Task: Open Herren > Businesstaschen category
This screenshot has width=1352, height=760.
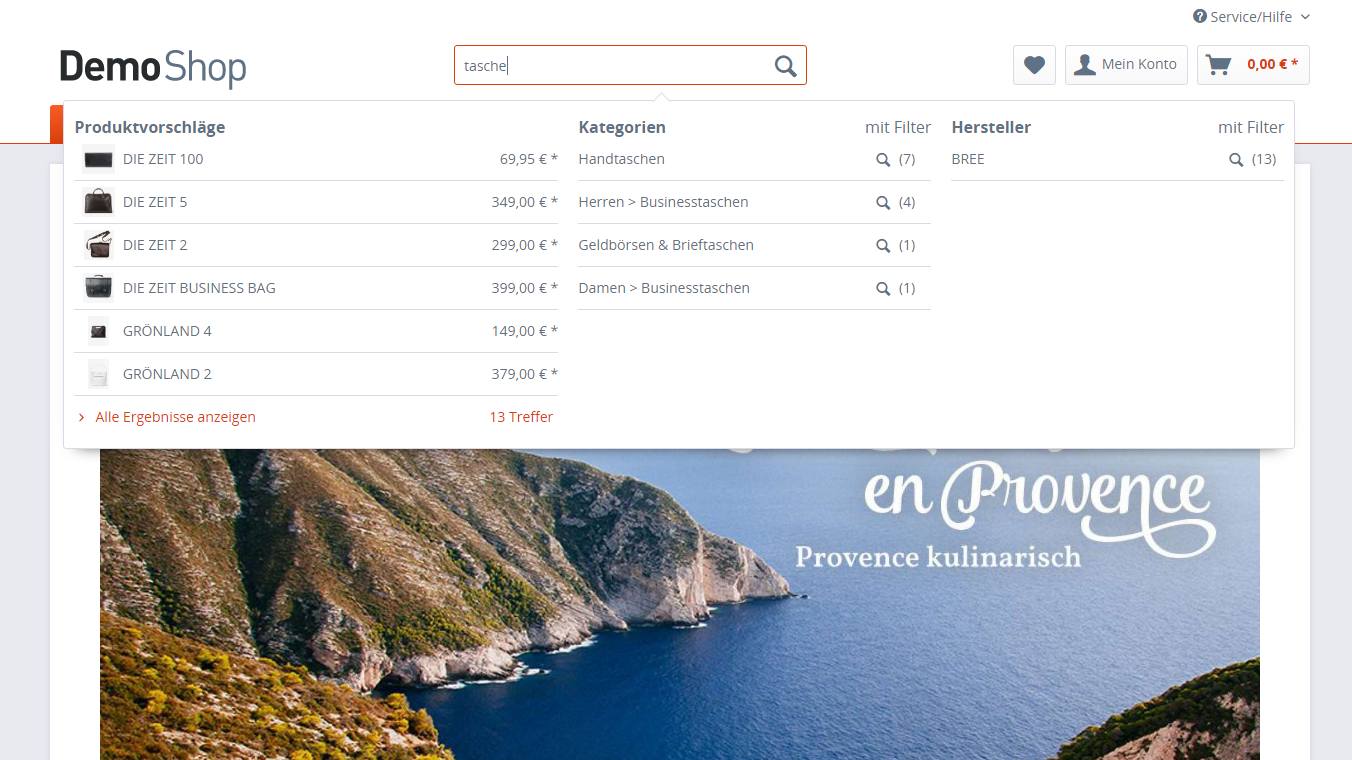Action: (663, 202)
